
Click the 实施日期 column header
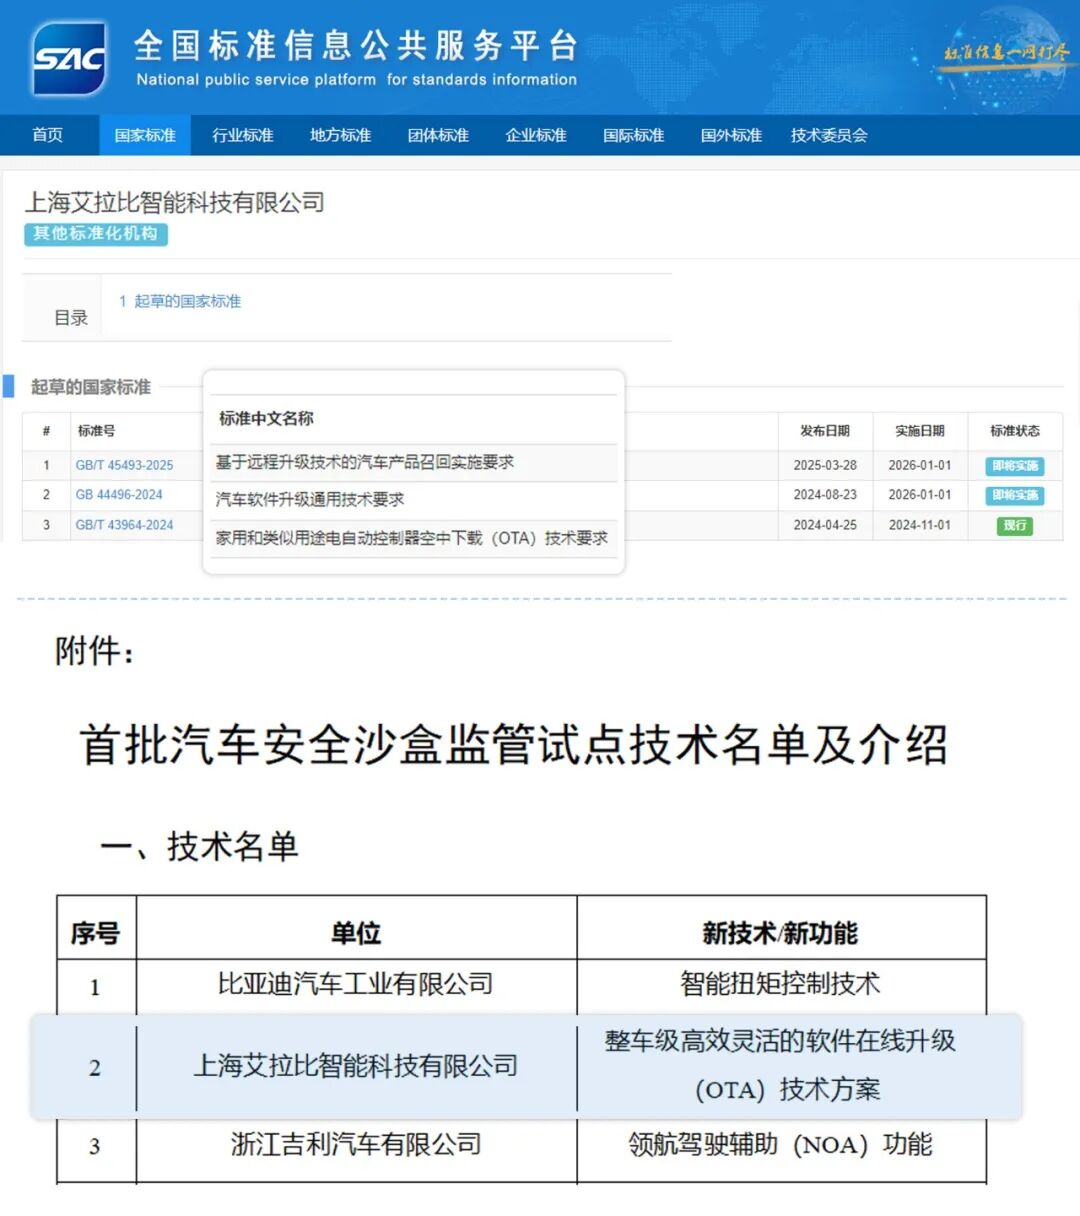[920, 431]
